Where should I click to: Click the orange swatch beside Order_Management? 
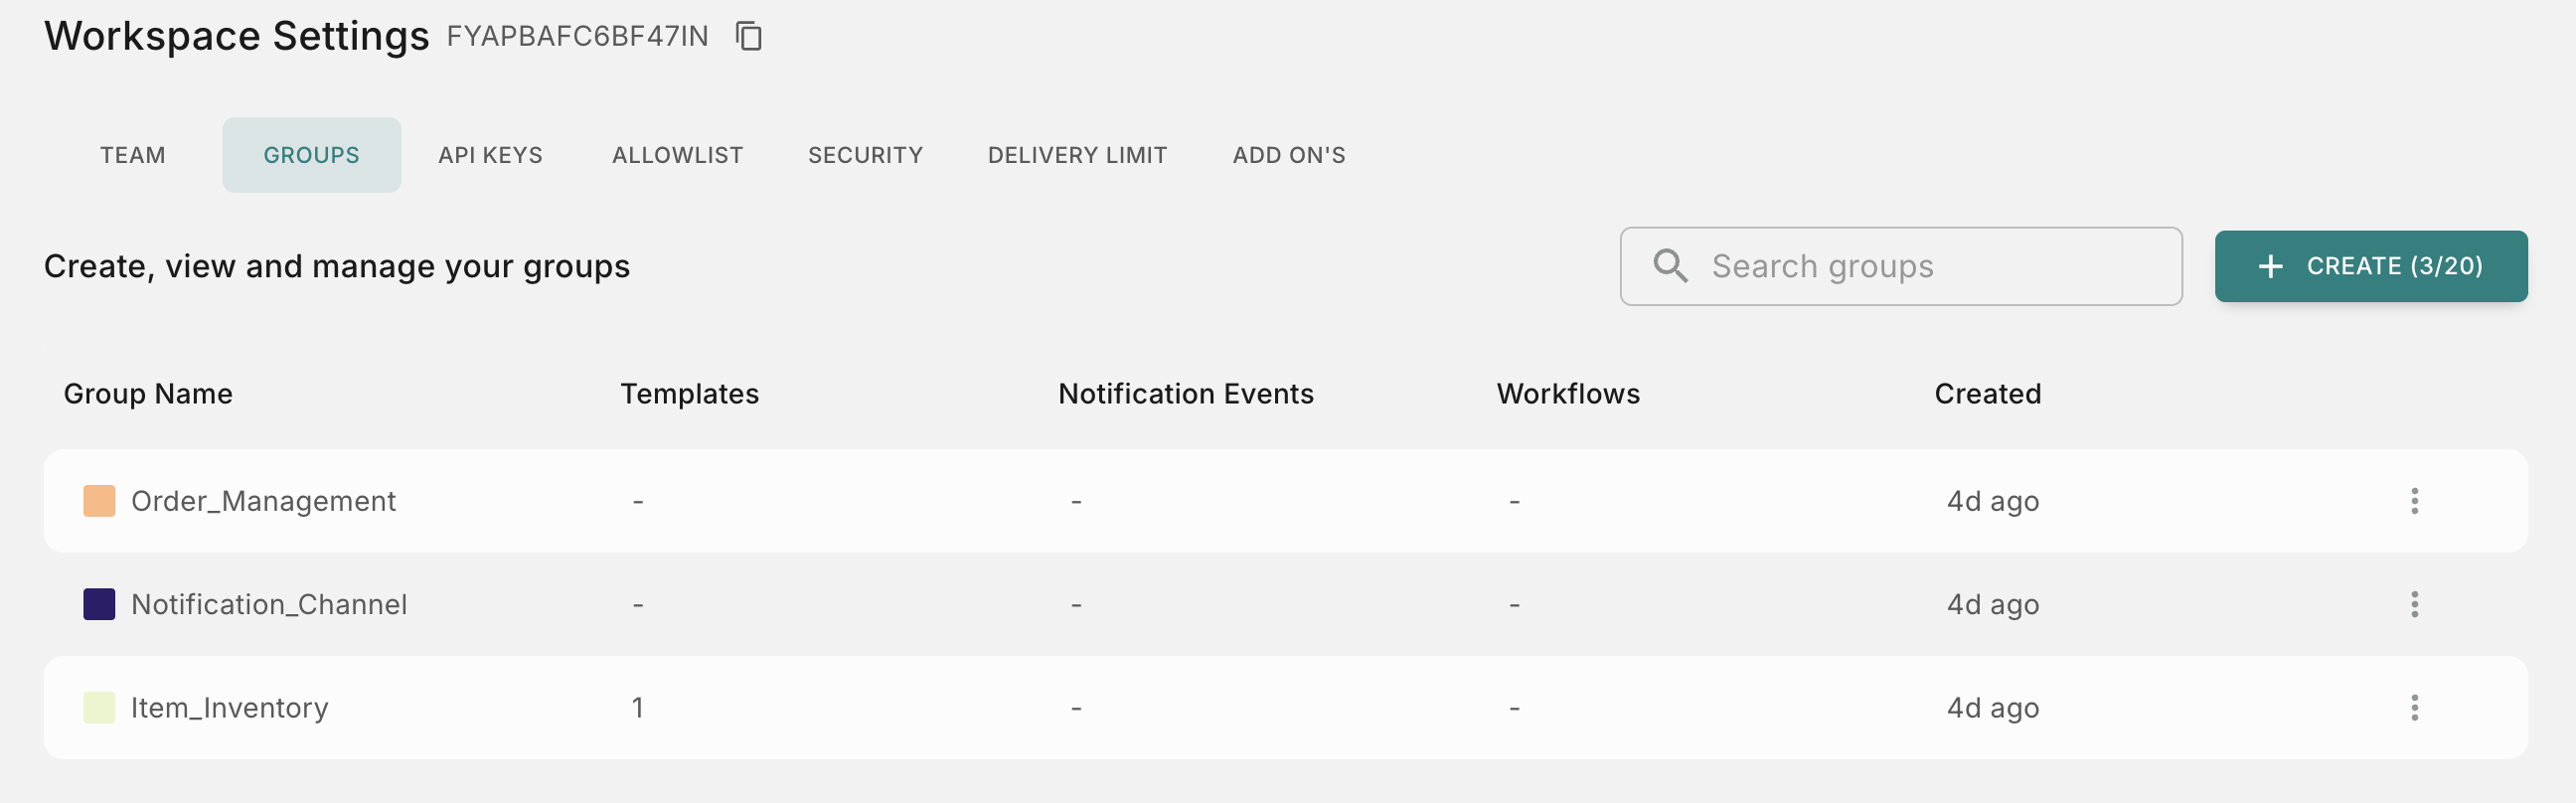[99, 501]
